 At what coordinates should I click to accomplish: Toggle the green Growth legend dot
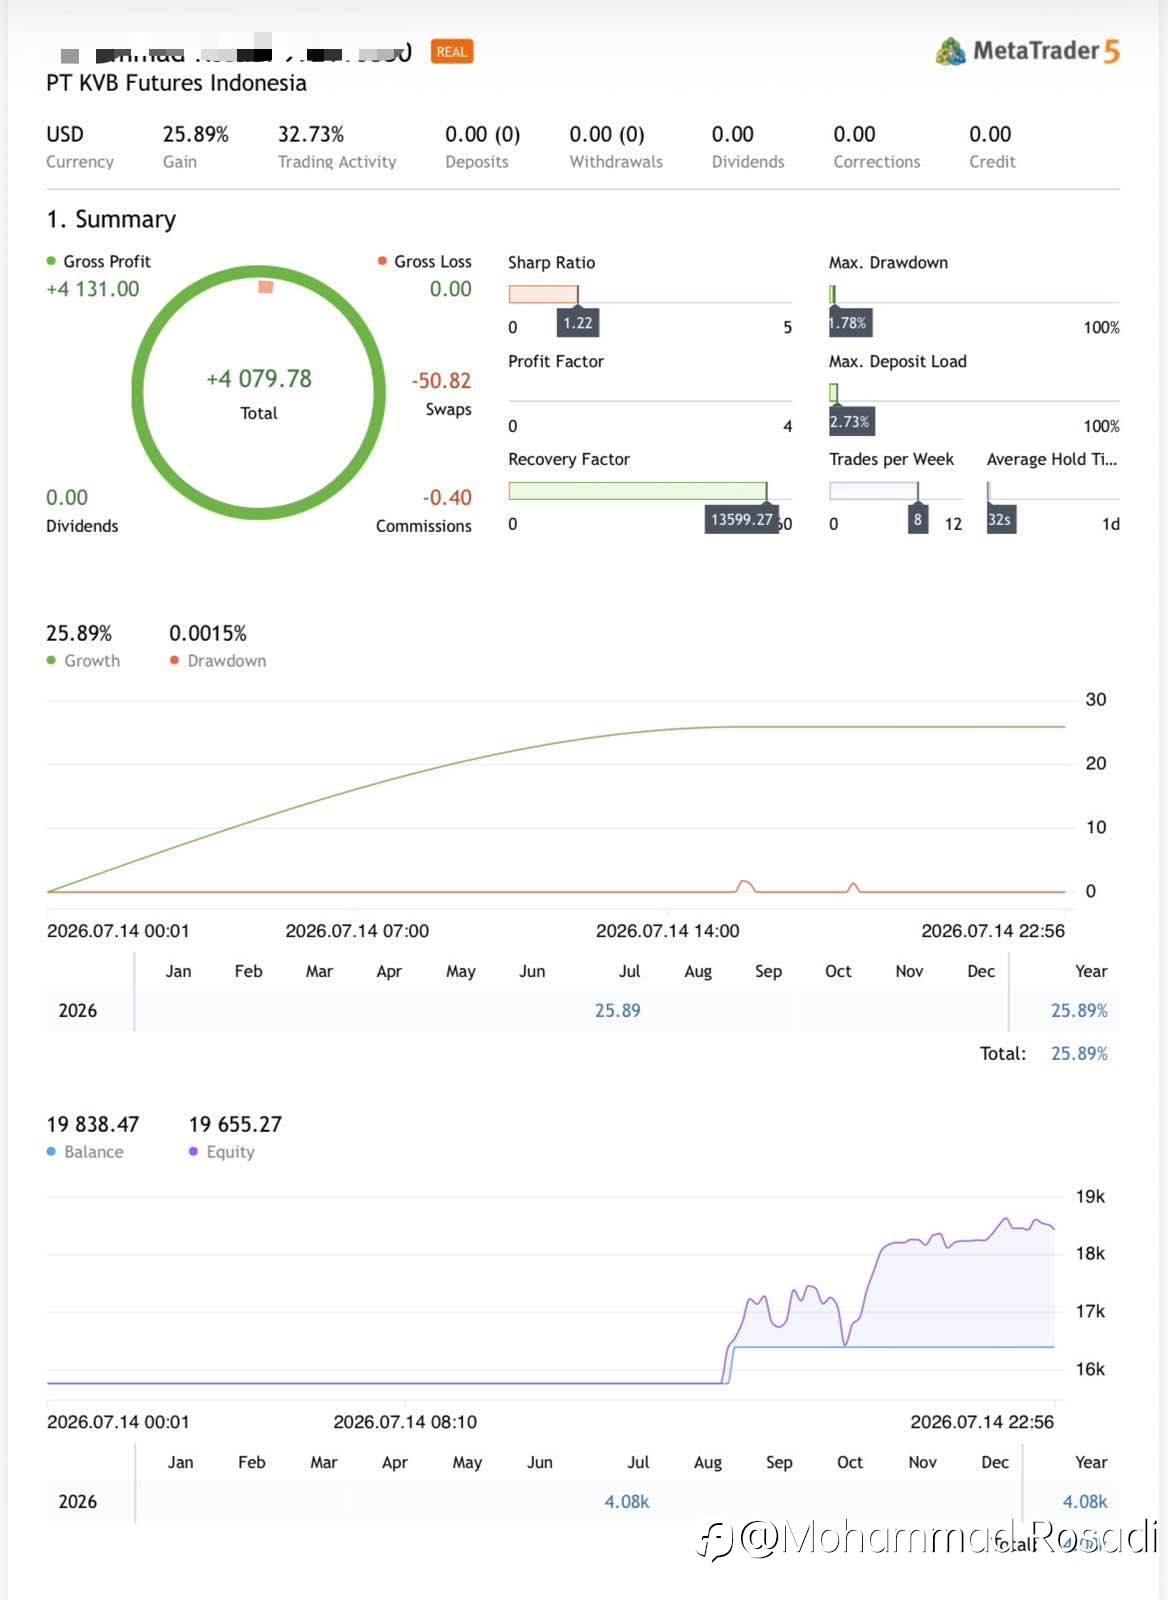(x=51, y=660)
